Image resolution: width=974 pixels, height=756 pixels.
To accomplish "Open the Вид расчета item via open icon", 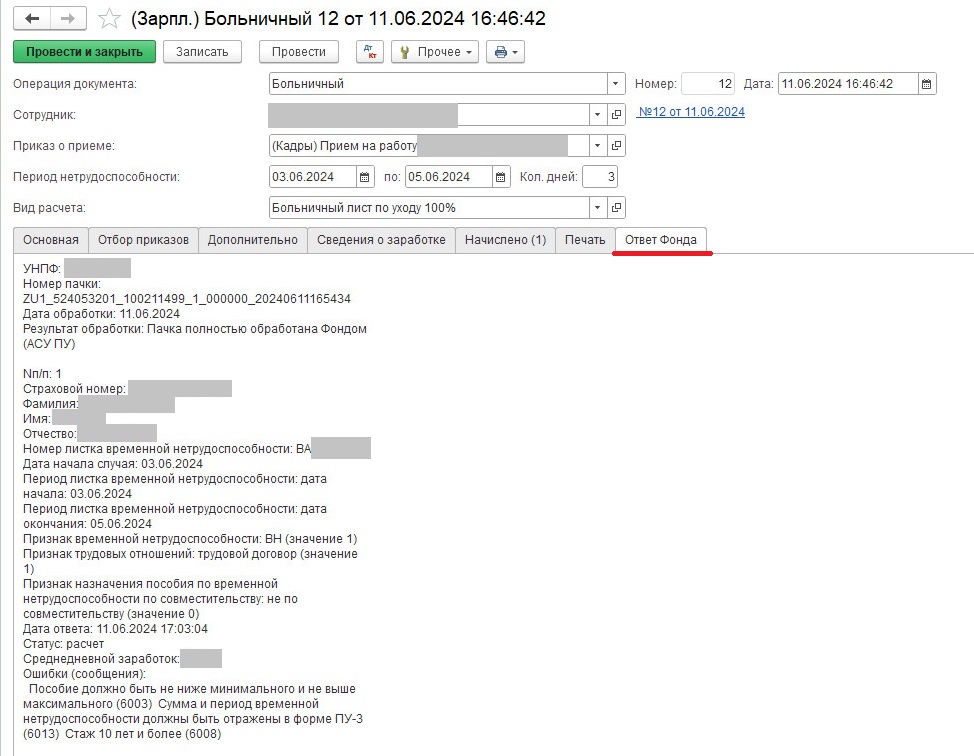I will [617, 208].
